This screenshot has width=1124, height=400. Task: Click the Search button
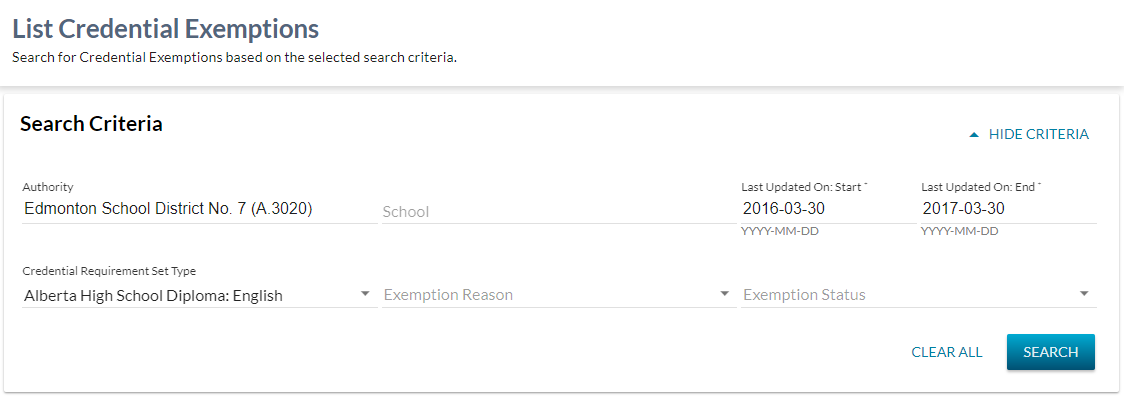(x=1050, y=352)
